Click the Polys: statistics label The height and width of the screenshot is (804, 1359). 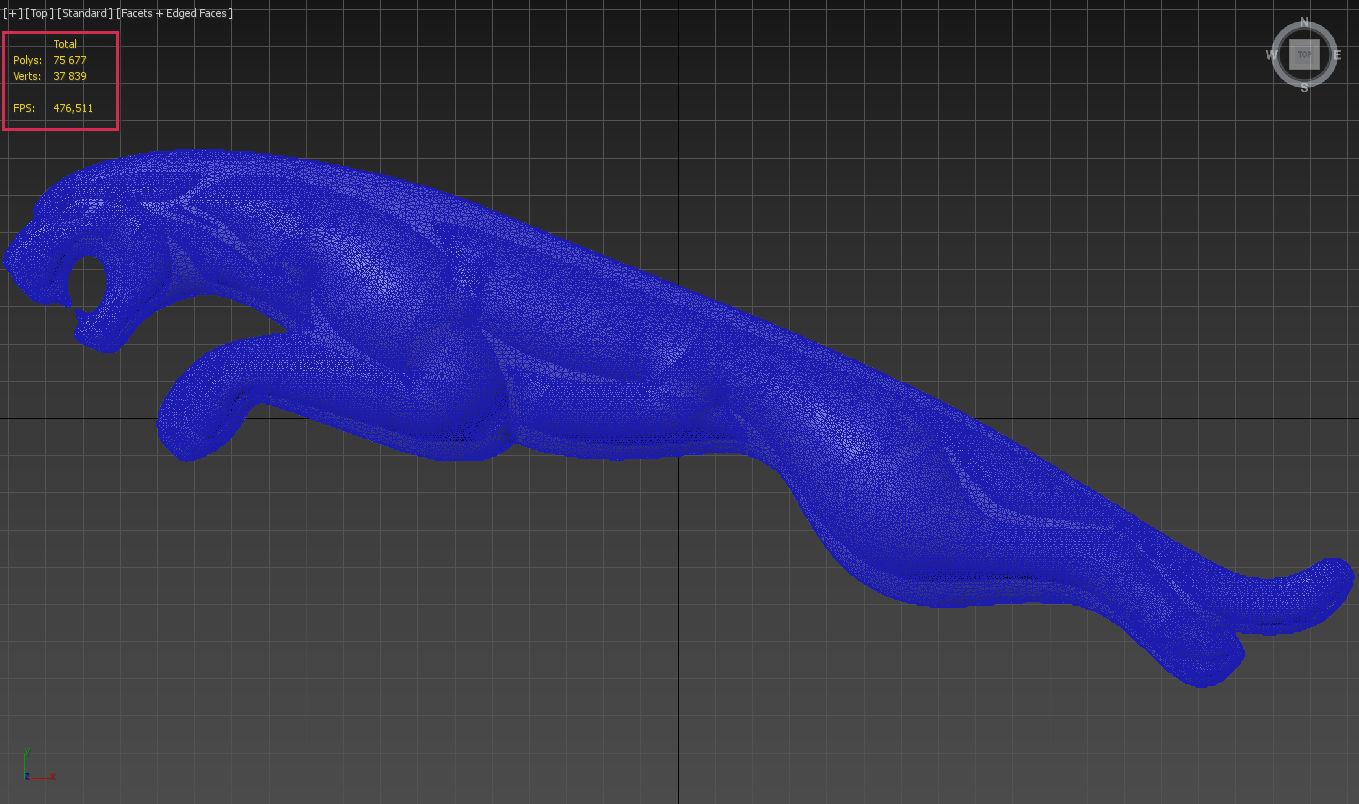27,60
